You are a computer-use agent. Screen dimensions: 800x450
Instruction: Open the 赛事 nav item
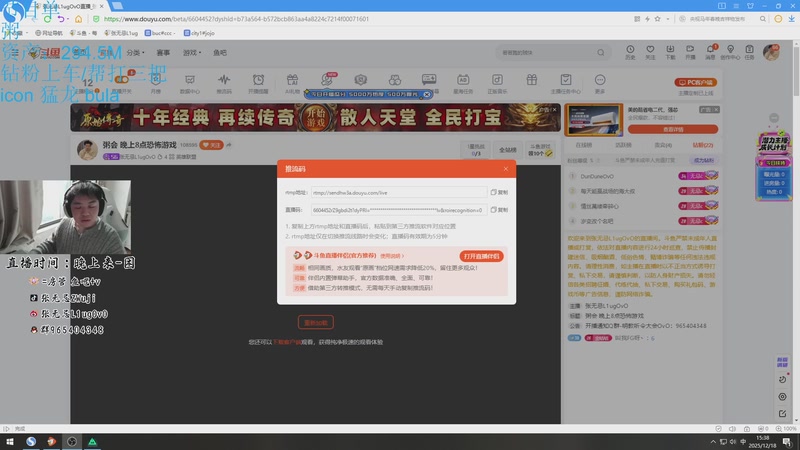coord(163,53)
